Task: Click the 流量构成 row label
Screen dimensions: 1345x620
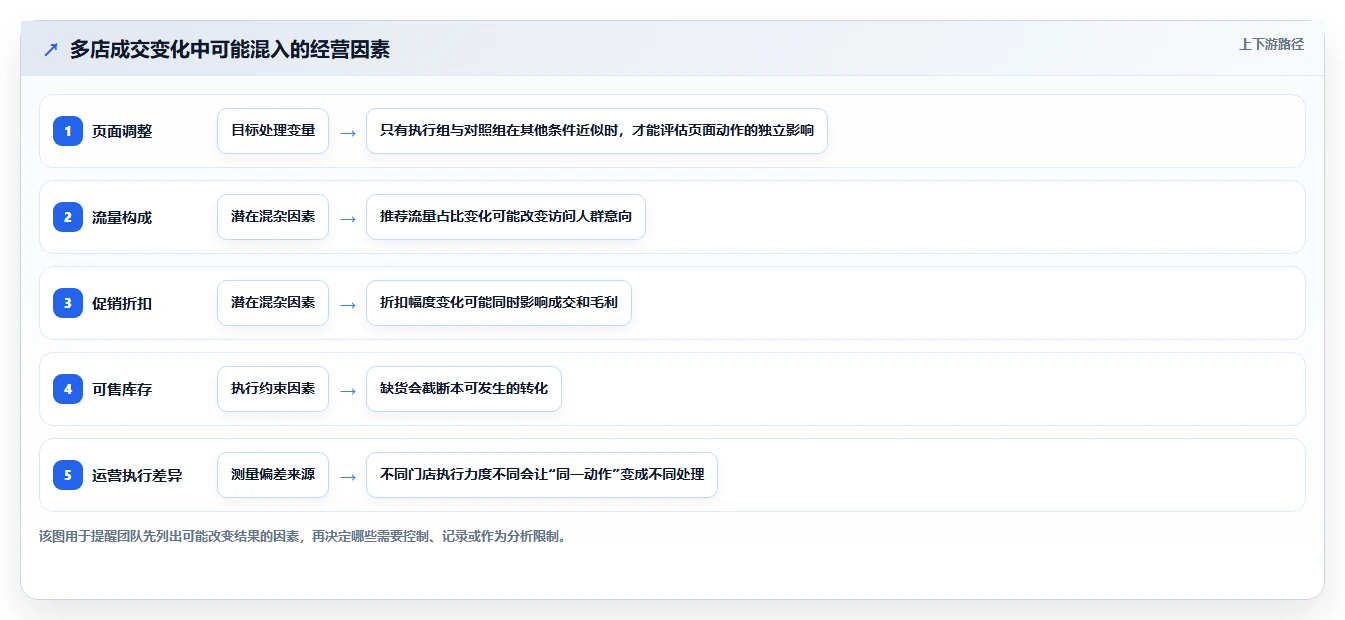Action: click(x=122, y=217)
